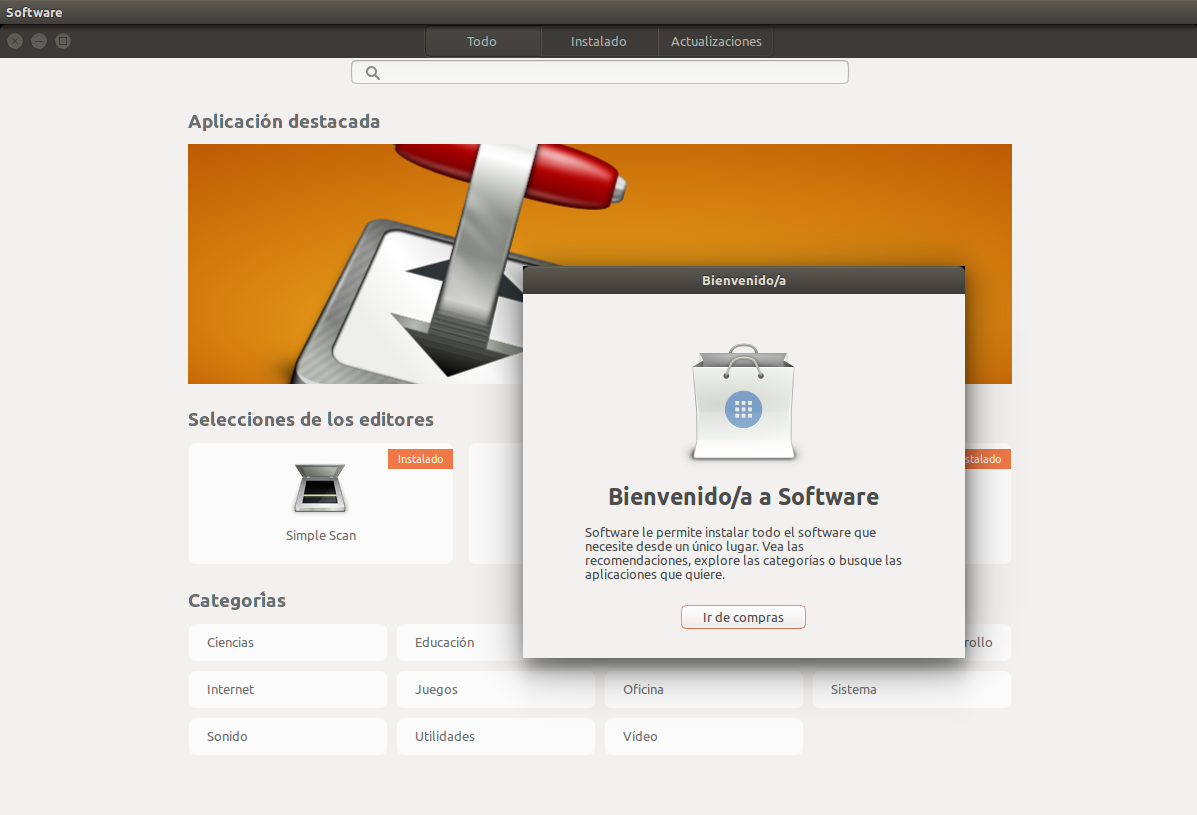Open the Sistema category
Viewport: 1197px width, 815px height.
coord(911,690)
